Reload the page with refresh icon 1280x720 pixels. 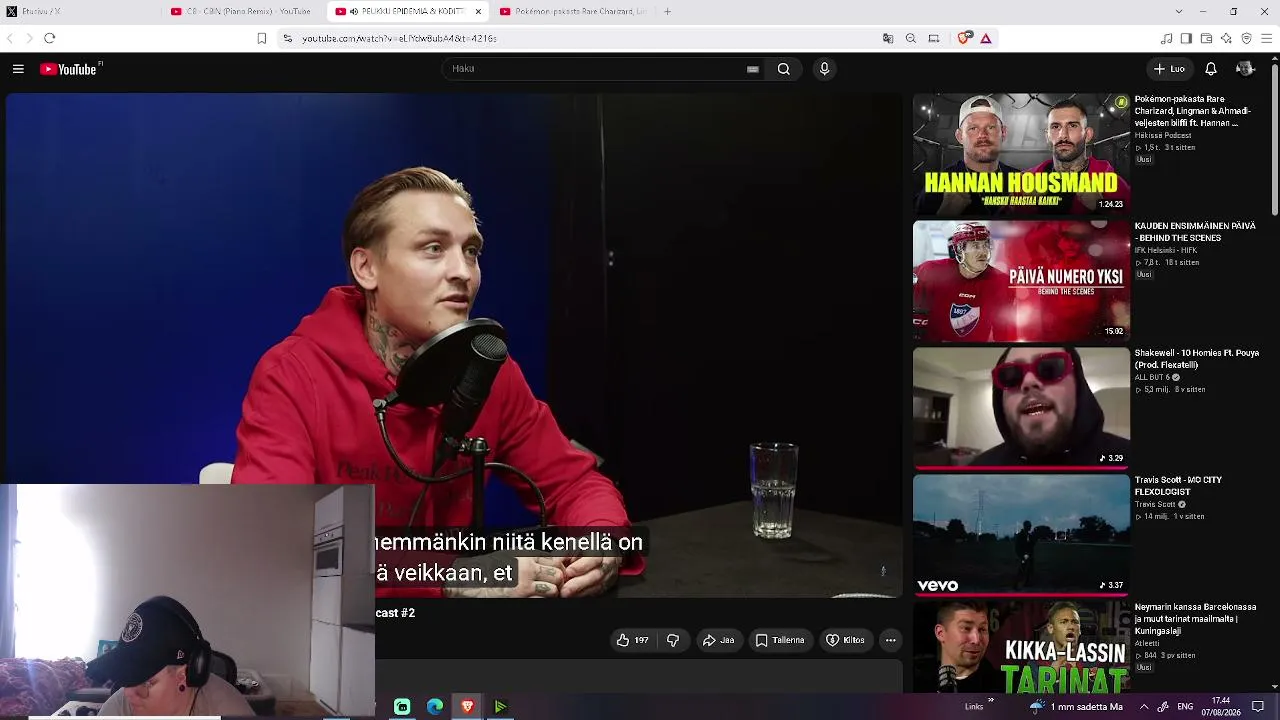pos(49,38)
